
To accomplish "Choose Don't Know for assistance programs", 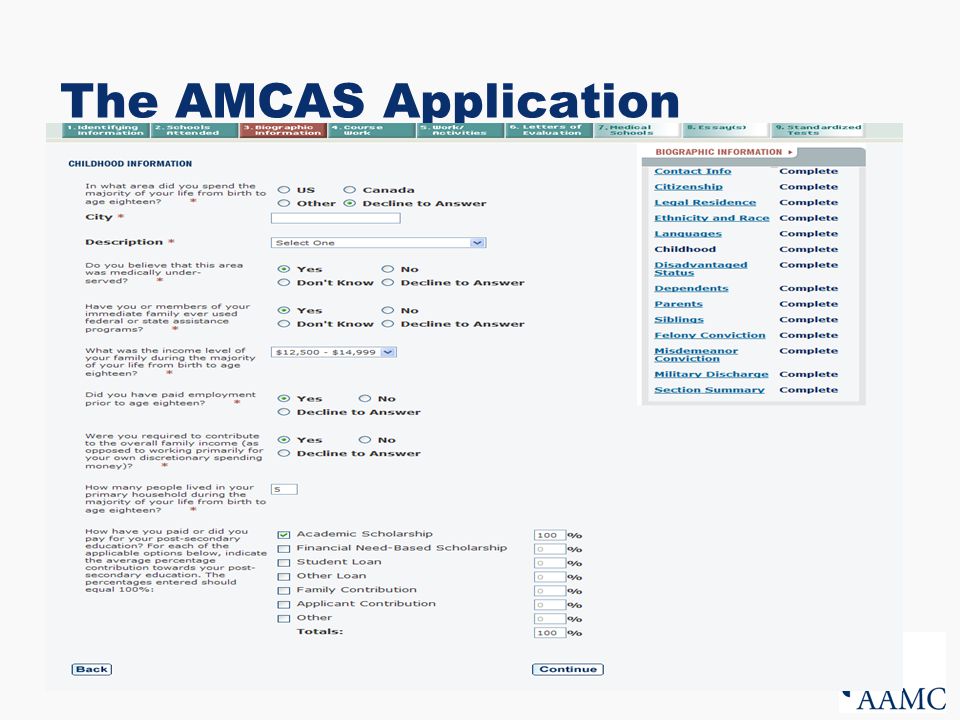I will click(283, 324).
